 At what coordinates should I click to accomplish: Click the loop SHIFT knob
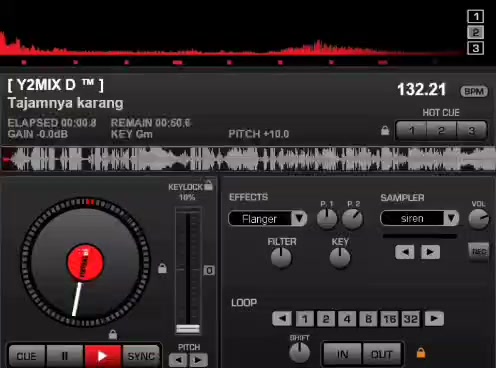click(x=299, y=352)
